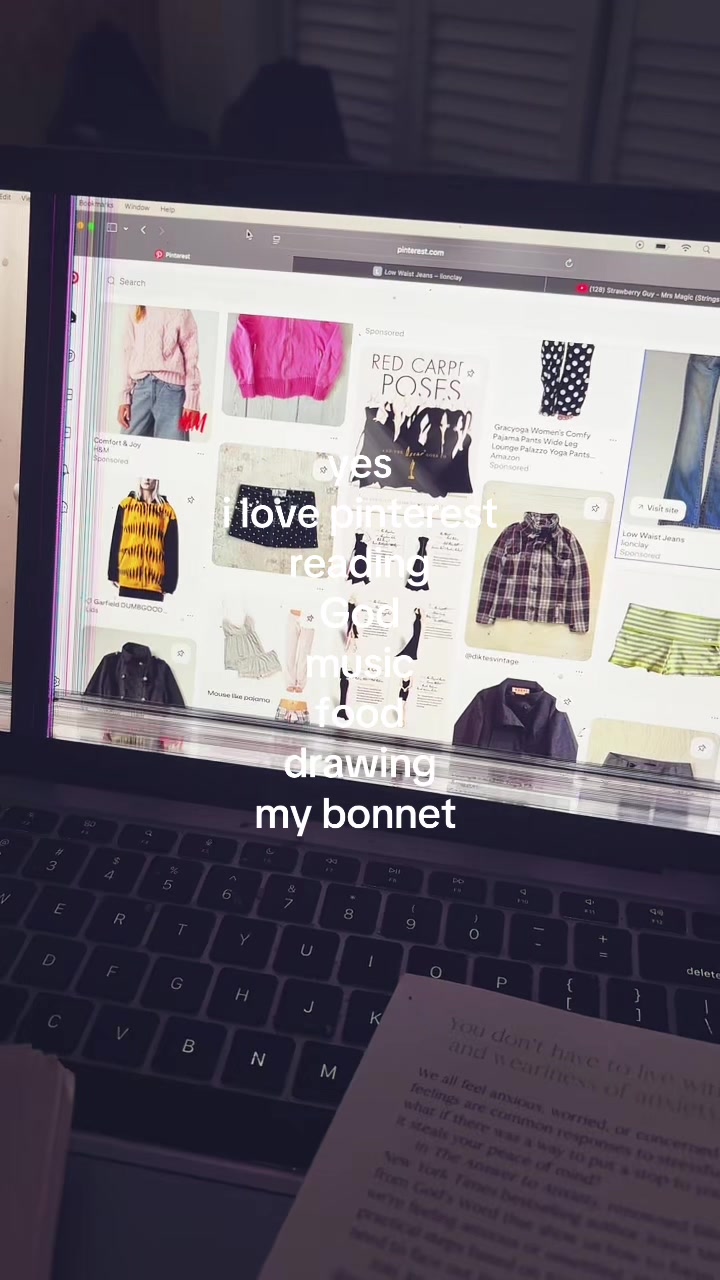720x1280 pixels.
Task: Click the star icon on Garfield sweater pin
Action: 190,500
